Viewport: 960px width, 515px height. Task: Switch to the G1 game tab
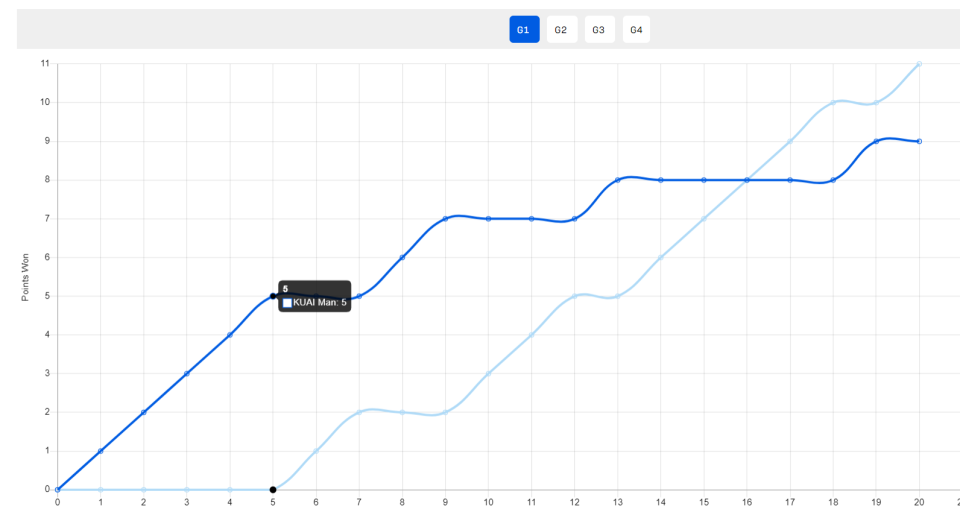coord(524,29)
